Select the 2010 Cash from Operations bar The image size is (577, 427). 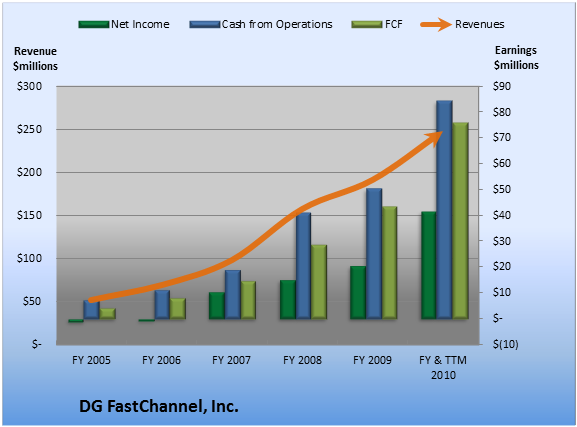pyautogui.click(x=445, y=209)
